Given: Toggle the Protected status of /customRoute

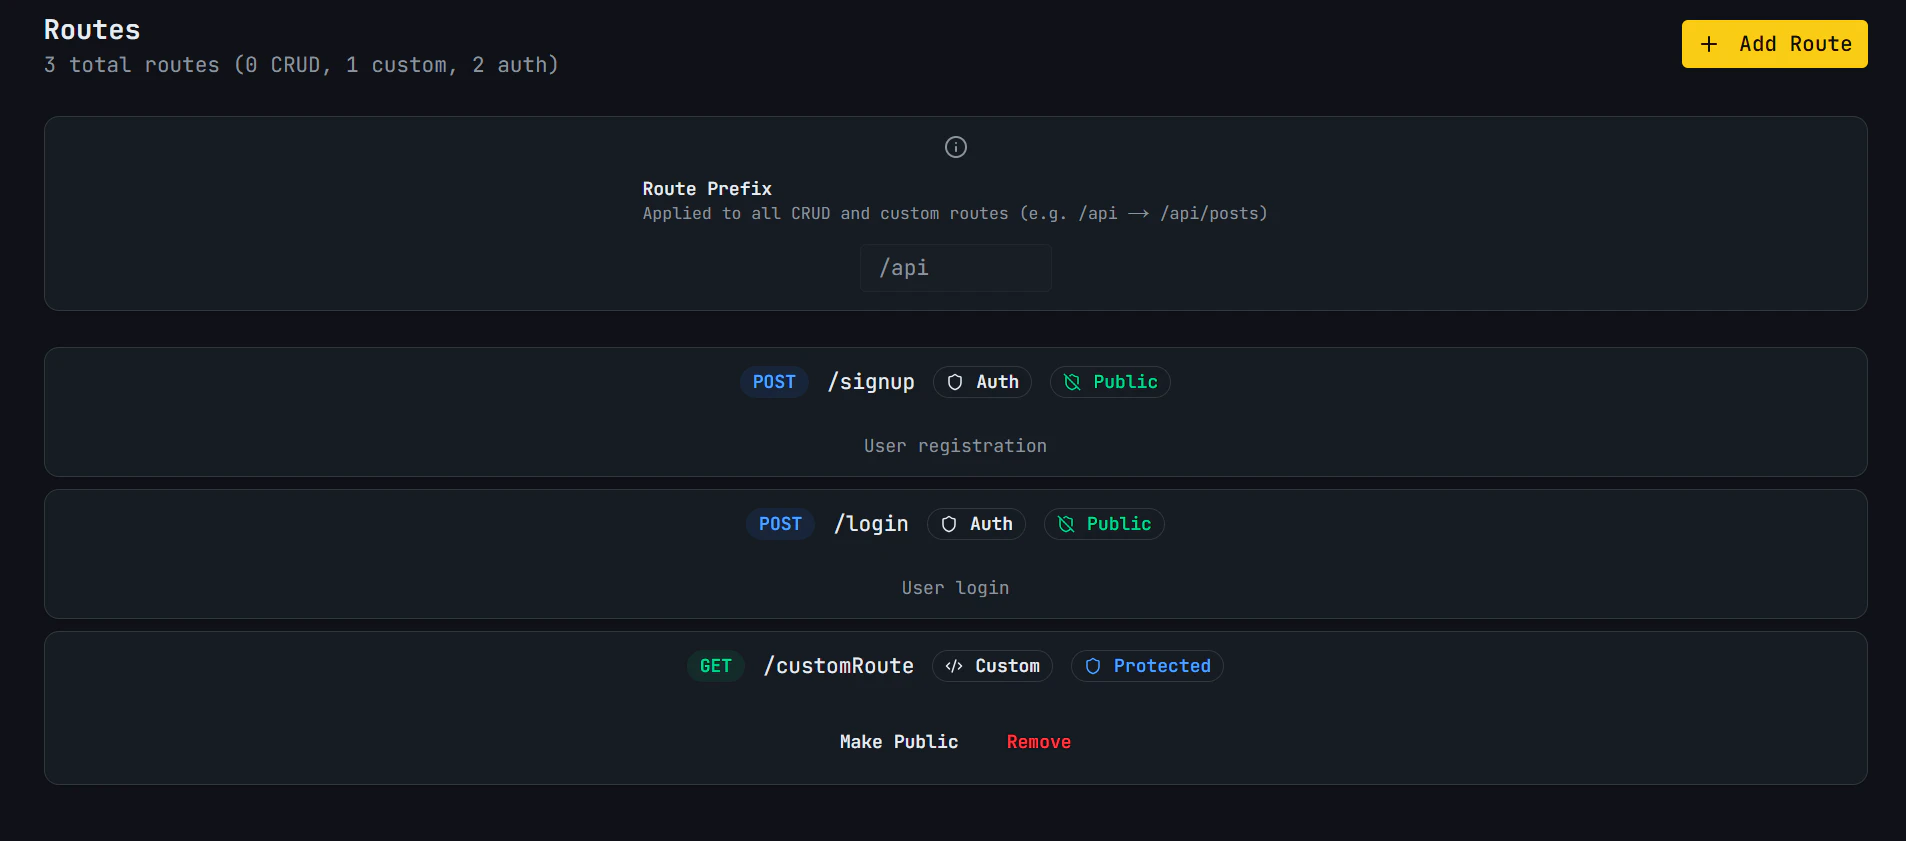Looking at the screenshot, I should pyautogui.click(x=1146, y=666).
